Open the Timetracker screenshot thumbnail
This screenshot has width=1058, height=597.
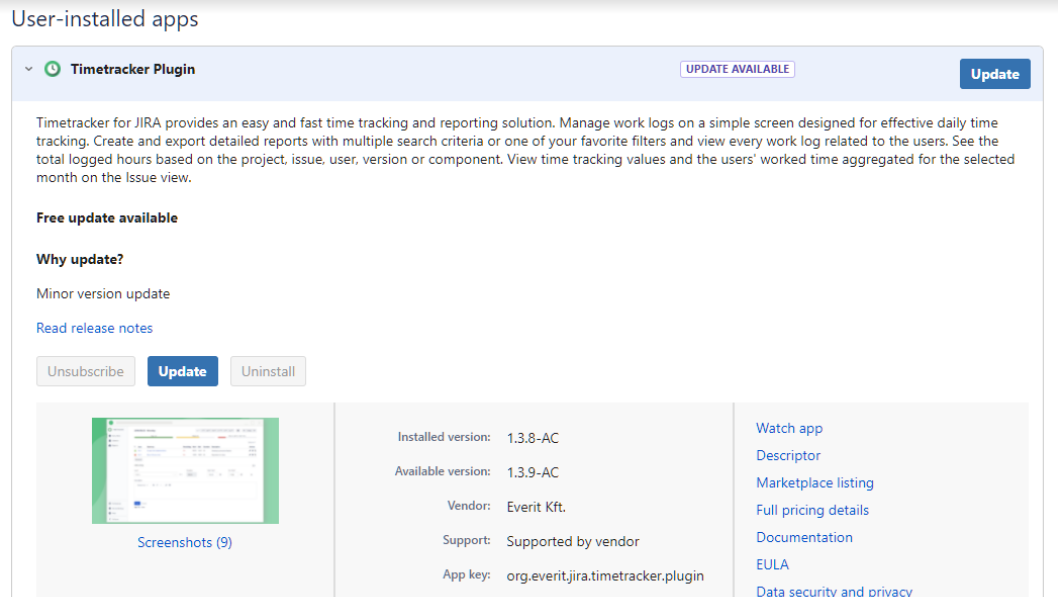pos(185,470)
